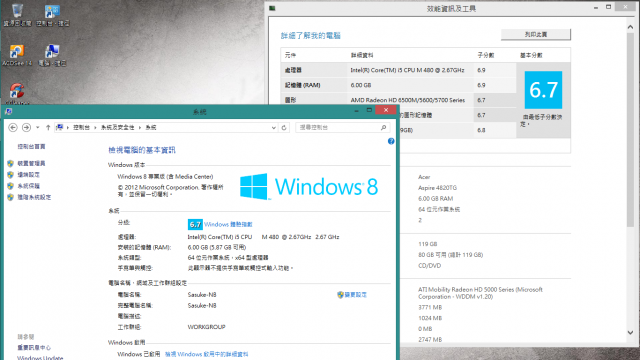Select the 圖形 graphics row label
The width and height of the screenshot is (640, 360).
click(290, 100)
